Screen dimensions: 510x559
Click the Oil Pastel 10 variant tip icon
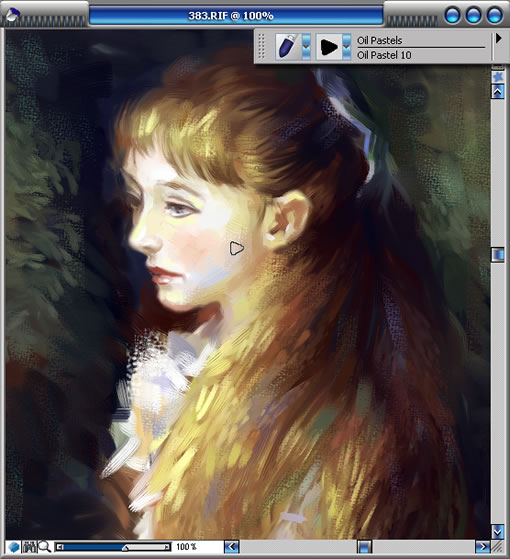329,46
